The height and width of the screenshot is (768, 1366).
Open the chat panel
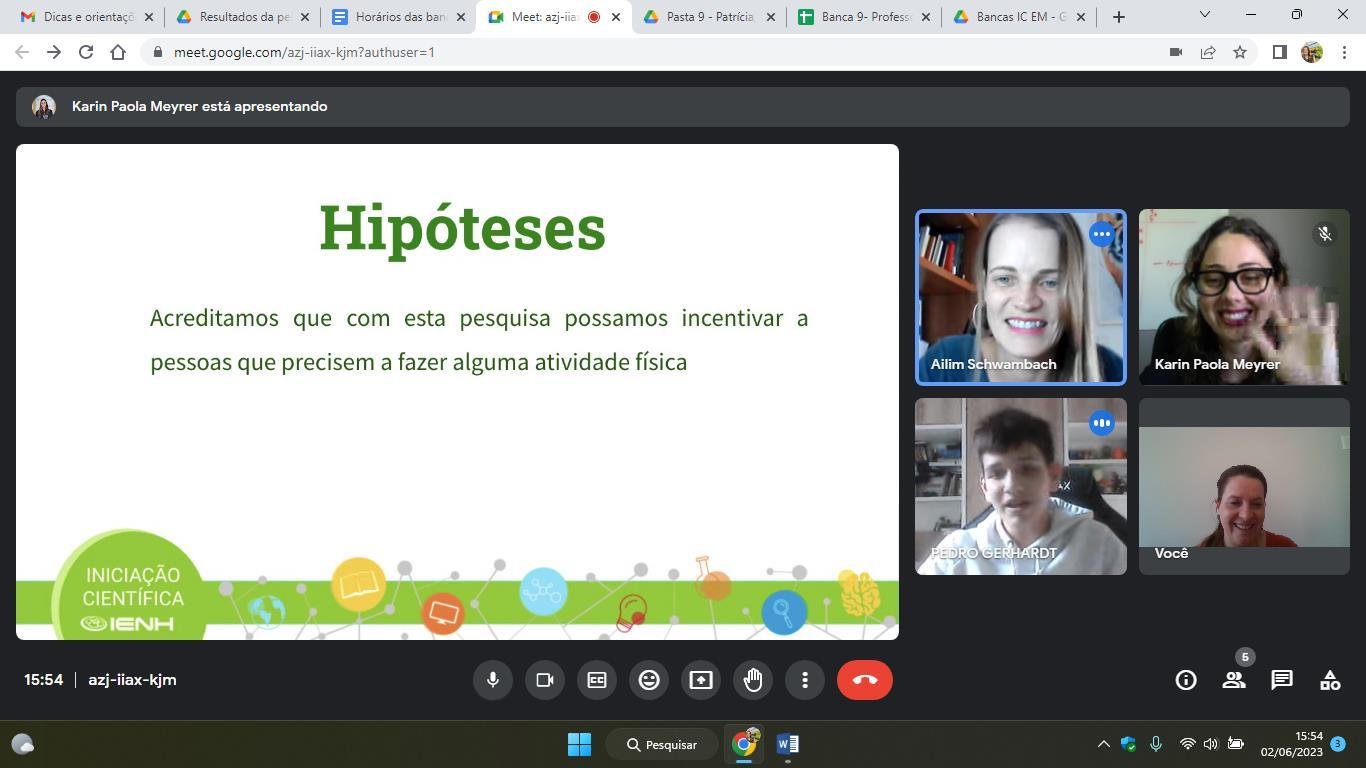(1282, 680)
